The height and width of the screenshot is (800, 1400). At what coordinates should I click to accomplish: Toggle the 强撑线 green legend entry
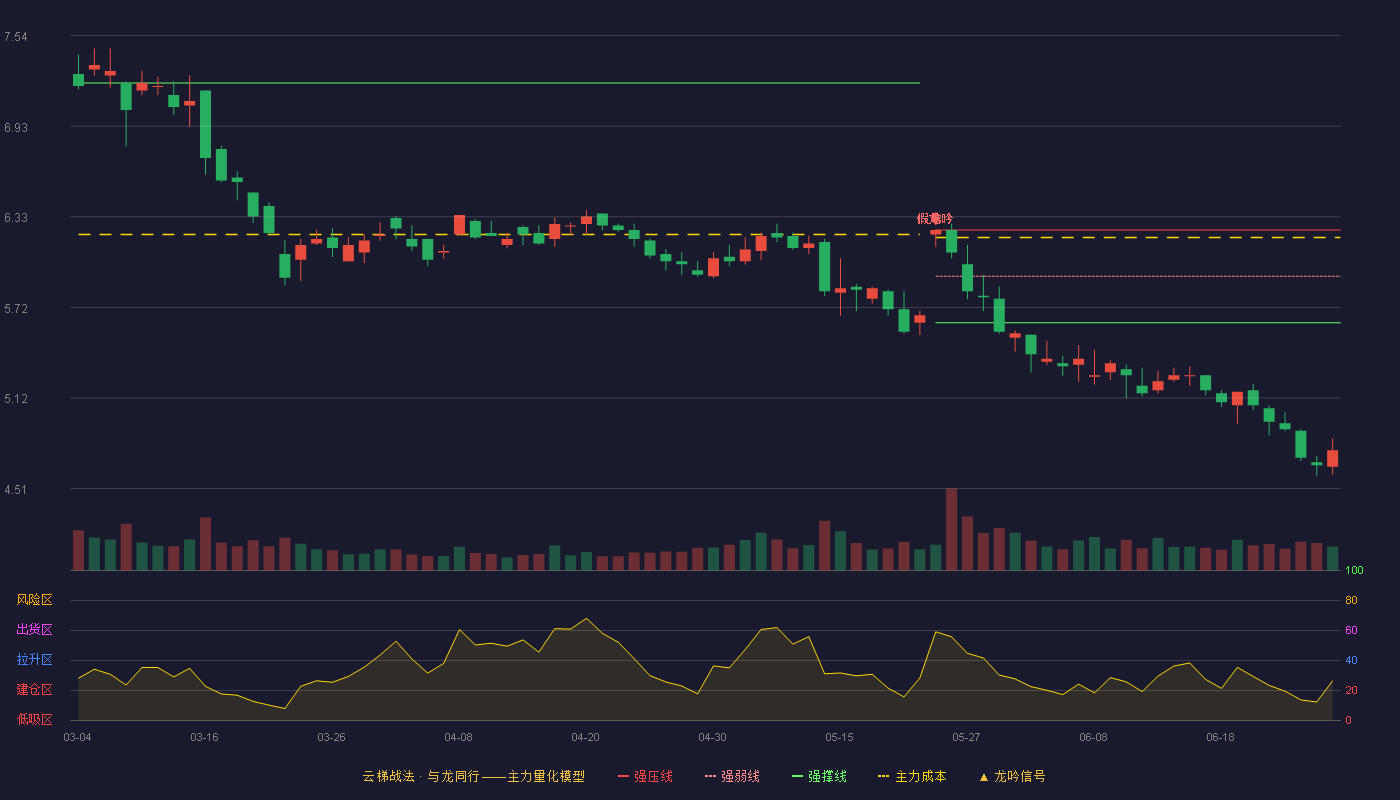click(819, 776)
